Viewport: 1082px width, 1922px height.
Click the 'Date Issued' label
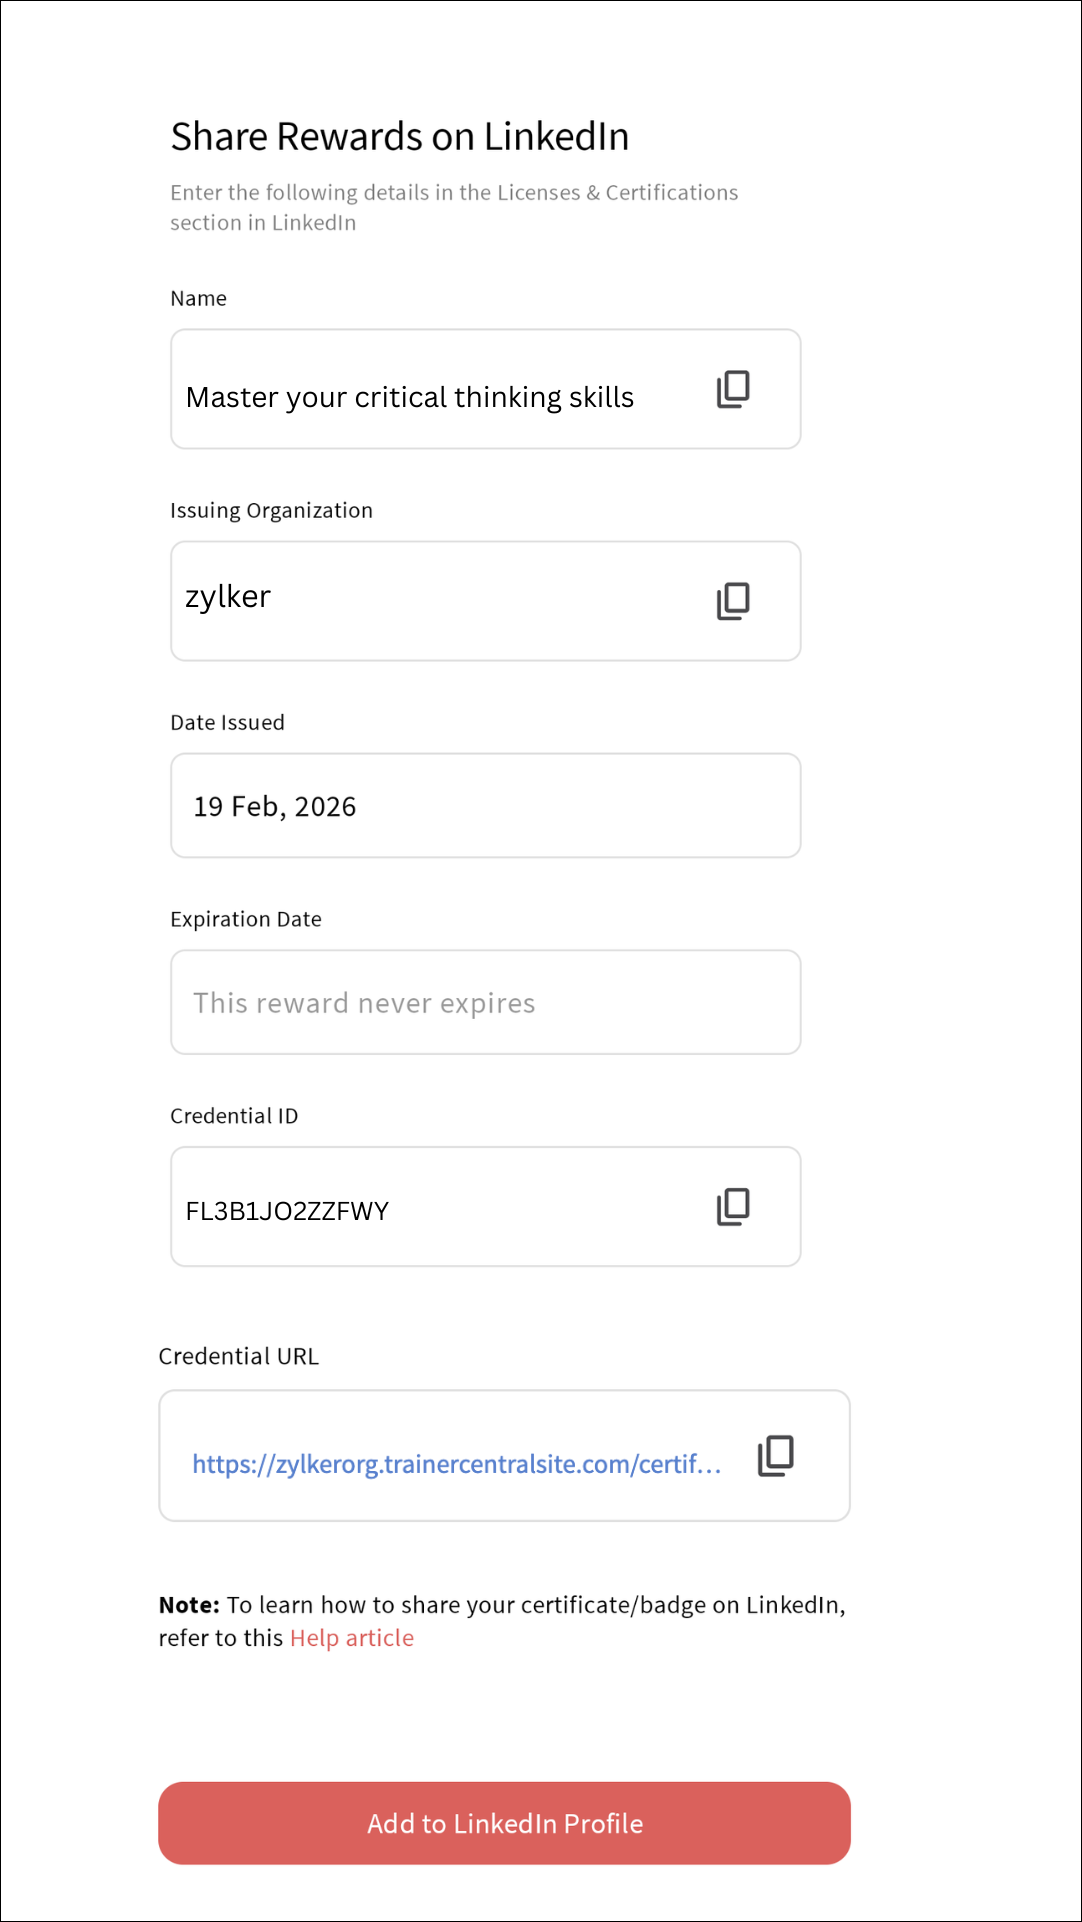pos(227,722)
